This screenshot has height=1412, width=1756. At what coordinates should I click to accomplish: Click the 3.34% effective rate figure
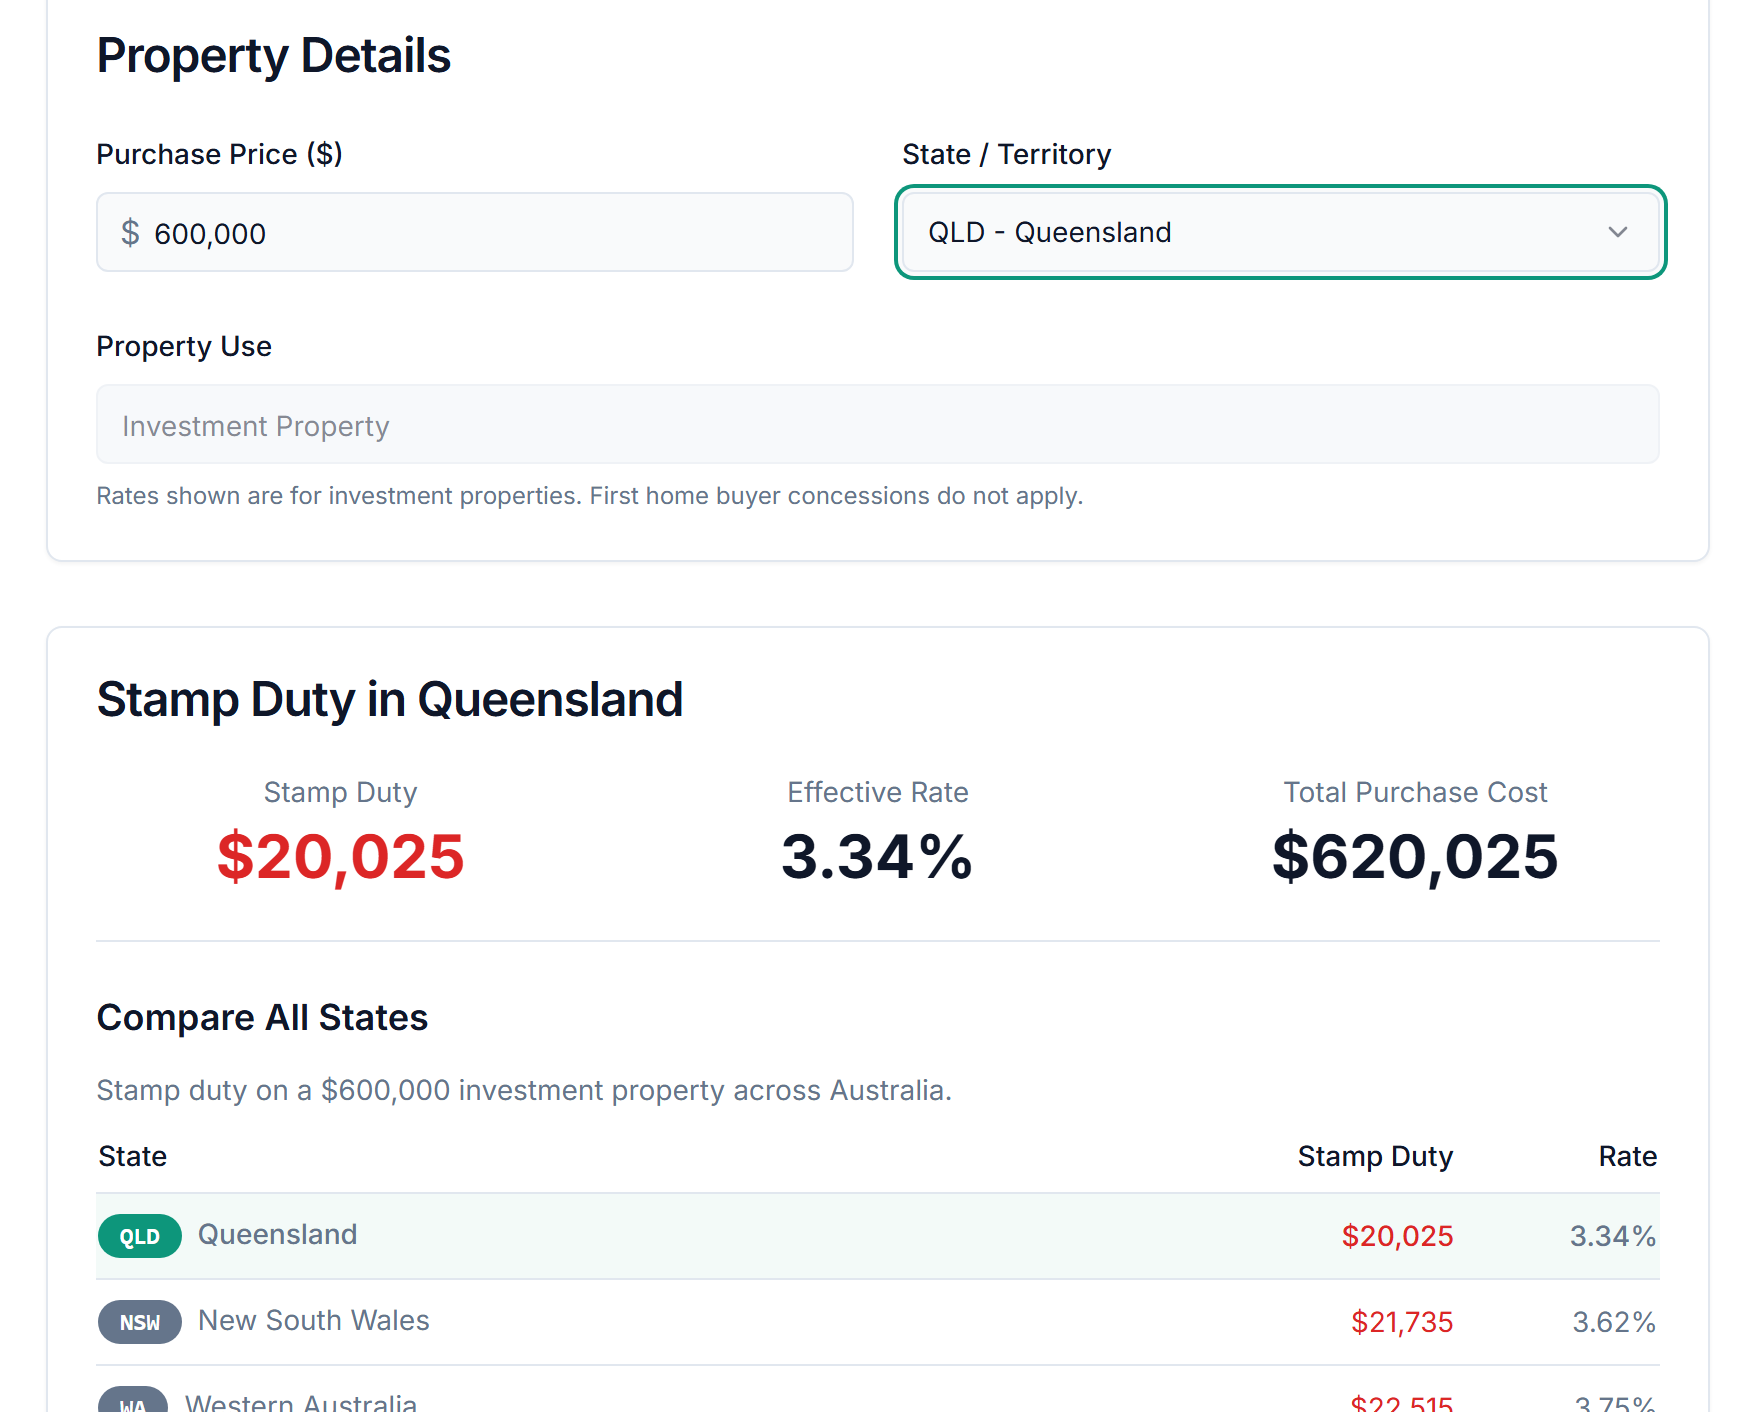[x=877, y=856]
